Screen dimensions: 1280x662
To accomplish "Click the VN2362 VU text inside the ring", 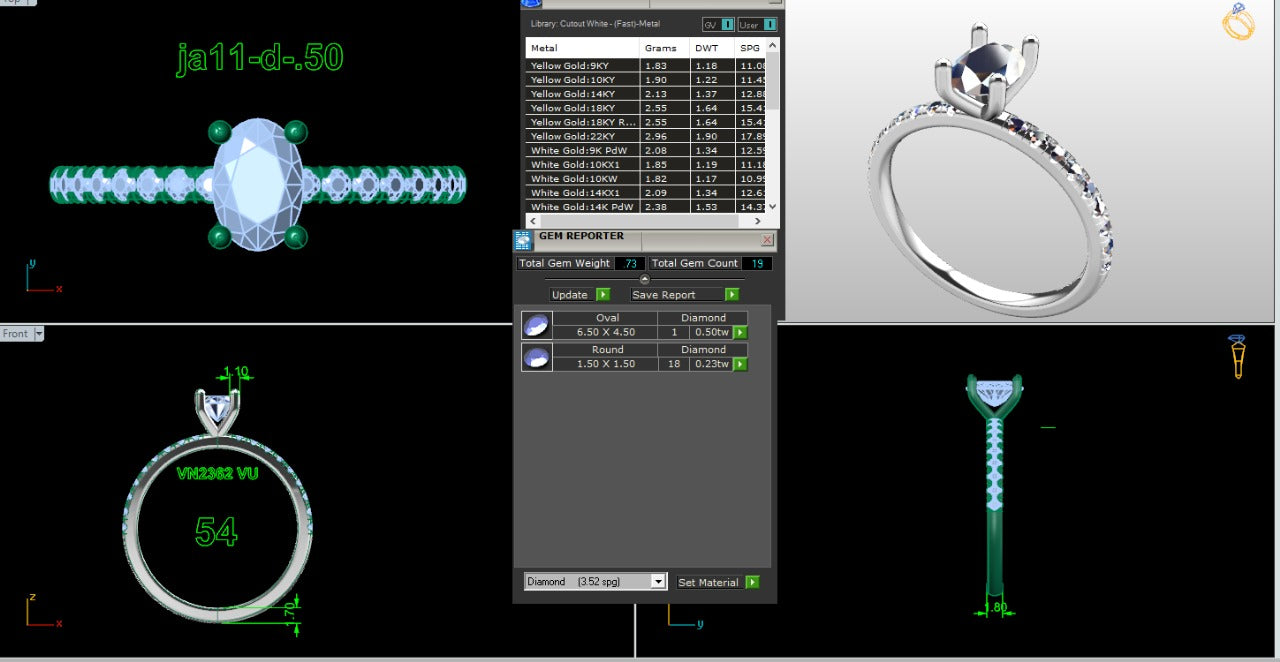I will 217,473.
